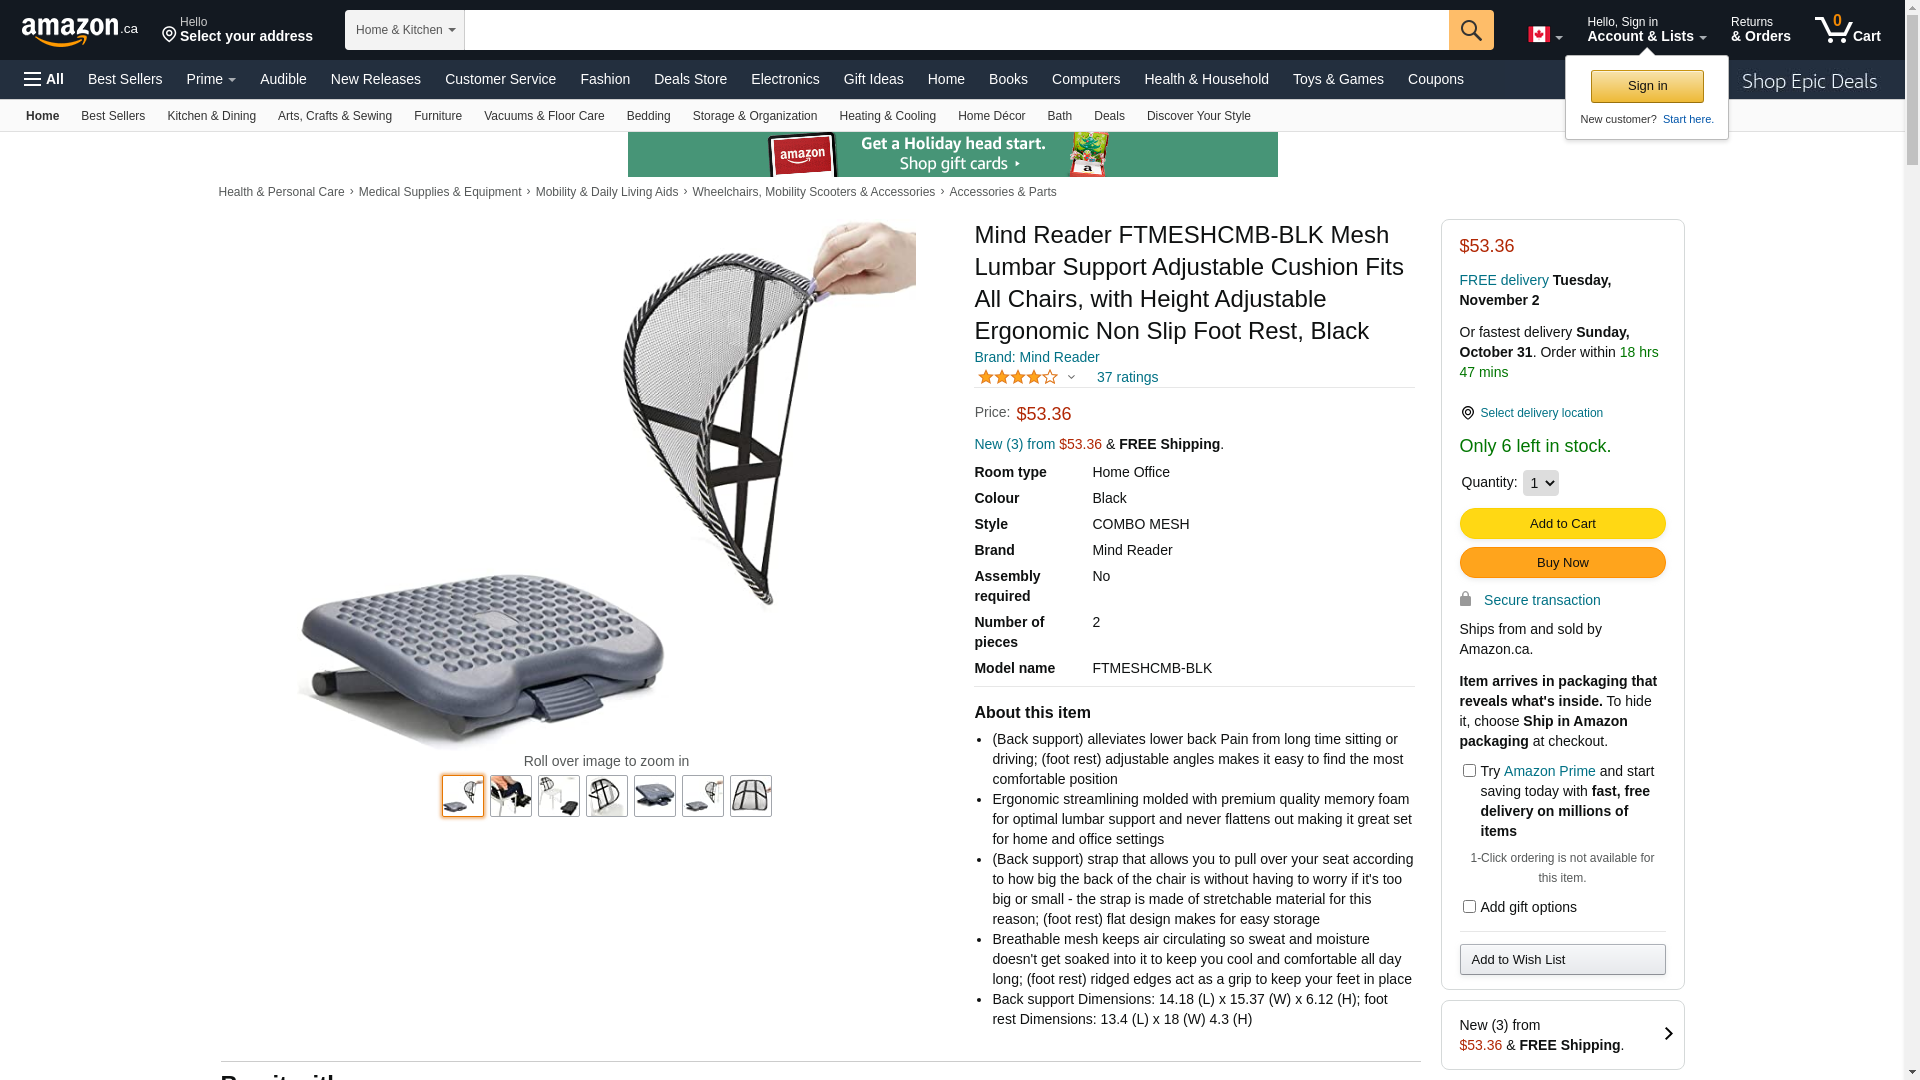Image resolution: width=1920 pixels, height=1080 pixels.
Task: Click the search magnifier button
Action: pos(1471,30)
